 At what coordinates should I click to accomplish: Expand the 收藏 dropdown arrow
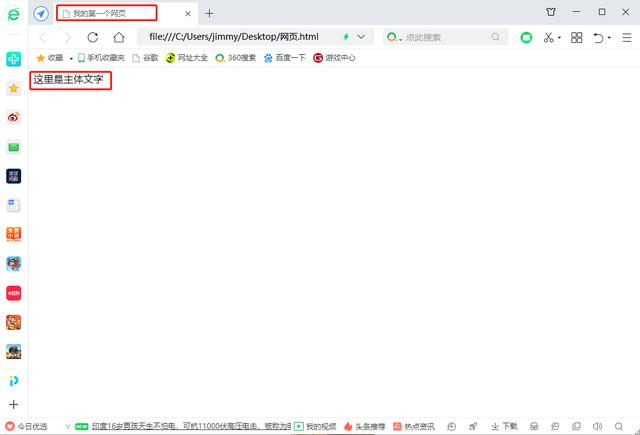71,58
